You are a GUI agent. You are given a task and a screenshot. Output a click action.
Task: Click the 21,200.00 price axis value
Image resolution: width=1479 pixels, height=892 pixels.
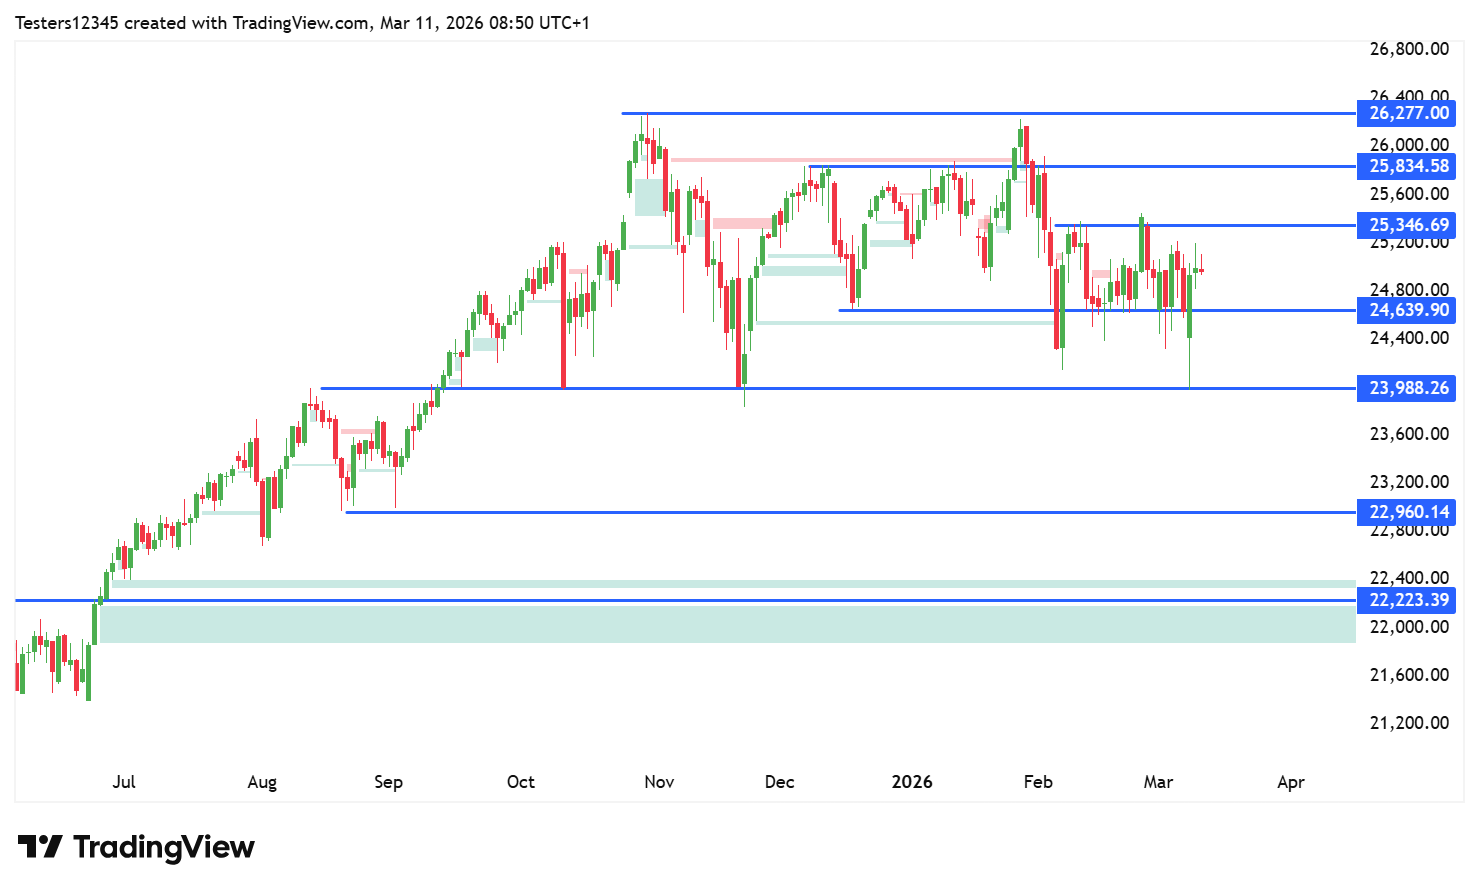pos(1409,723)
